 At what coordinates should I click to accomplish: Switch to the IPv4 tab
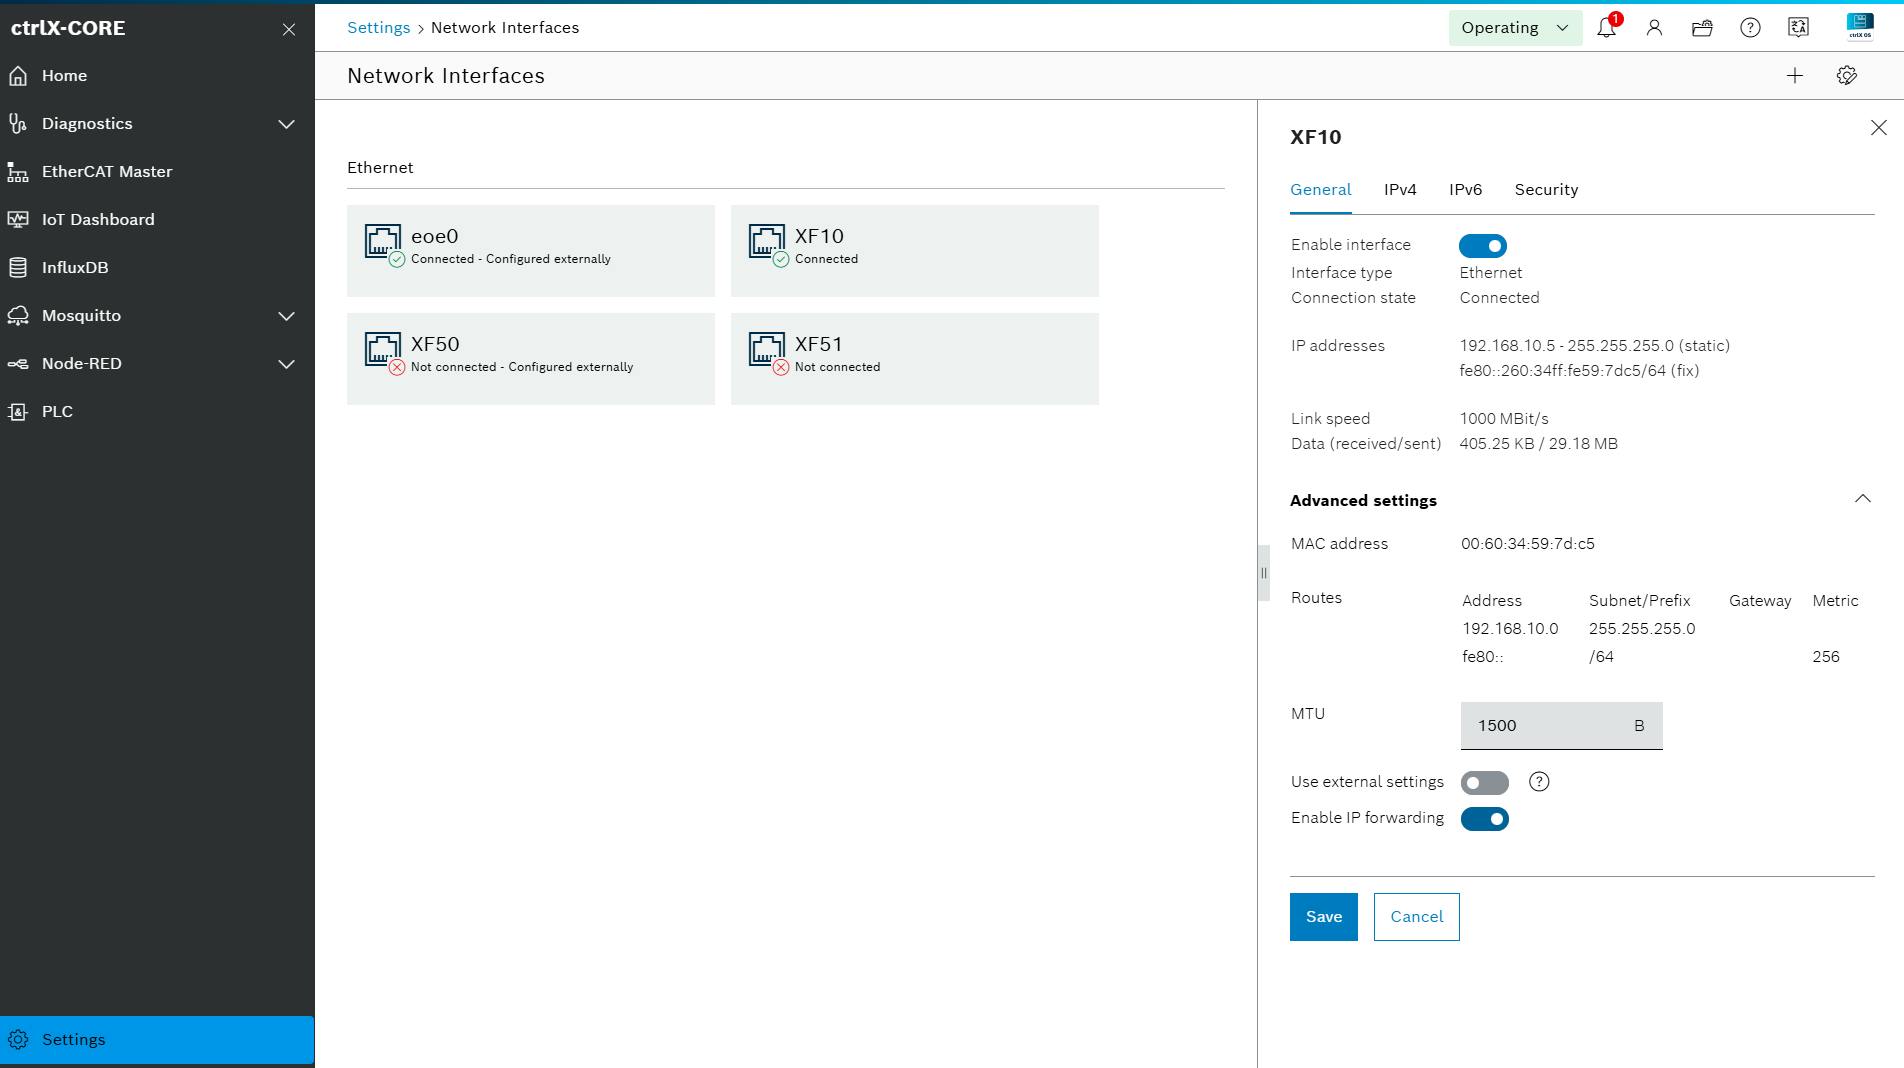coord(1400,190)
